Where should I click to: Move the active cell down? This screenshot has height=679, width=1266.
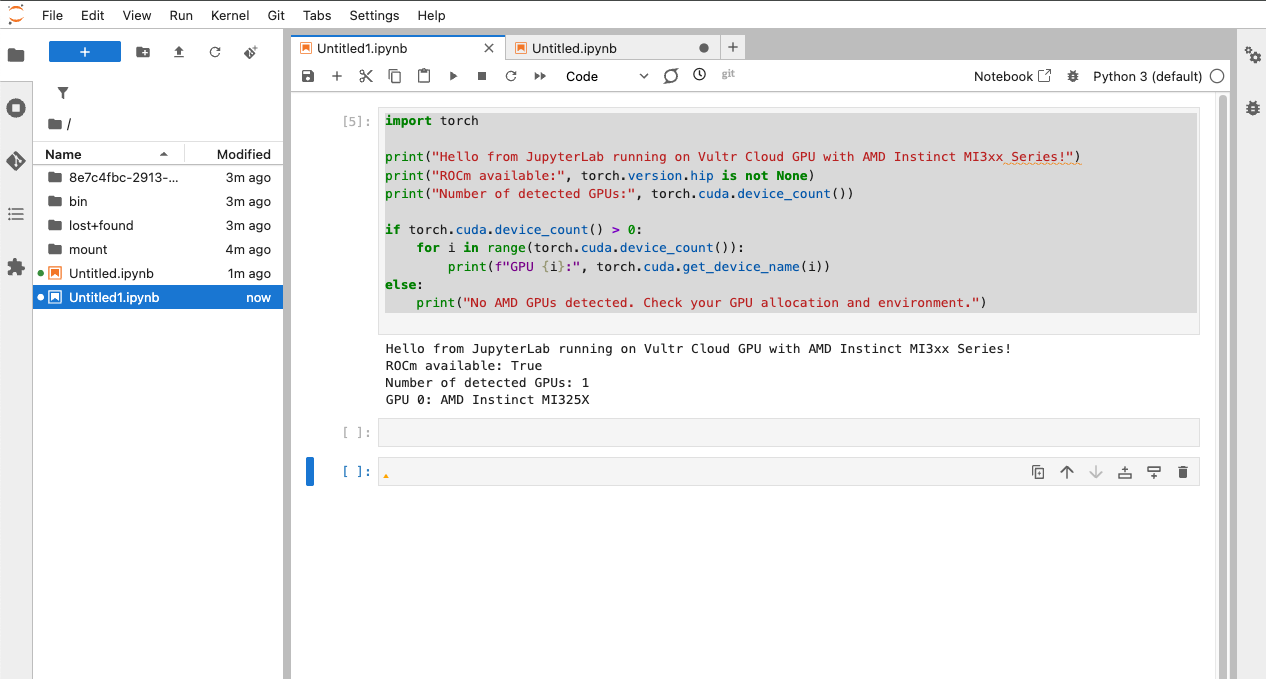[1096, 472]
